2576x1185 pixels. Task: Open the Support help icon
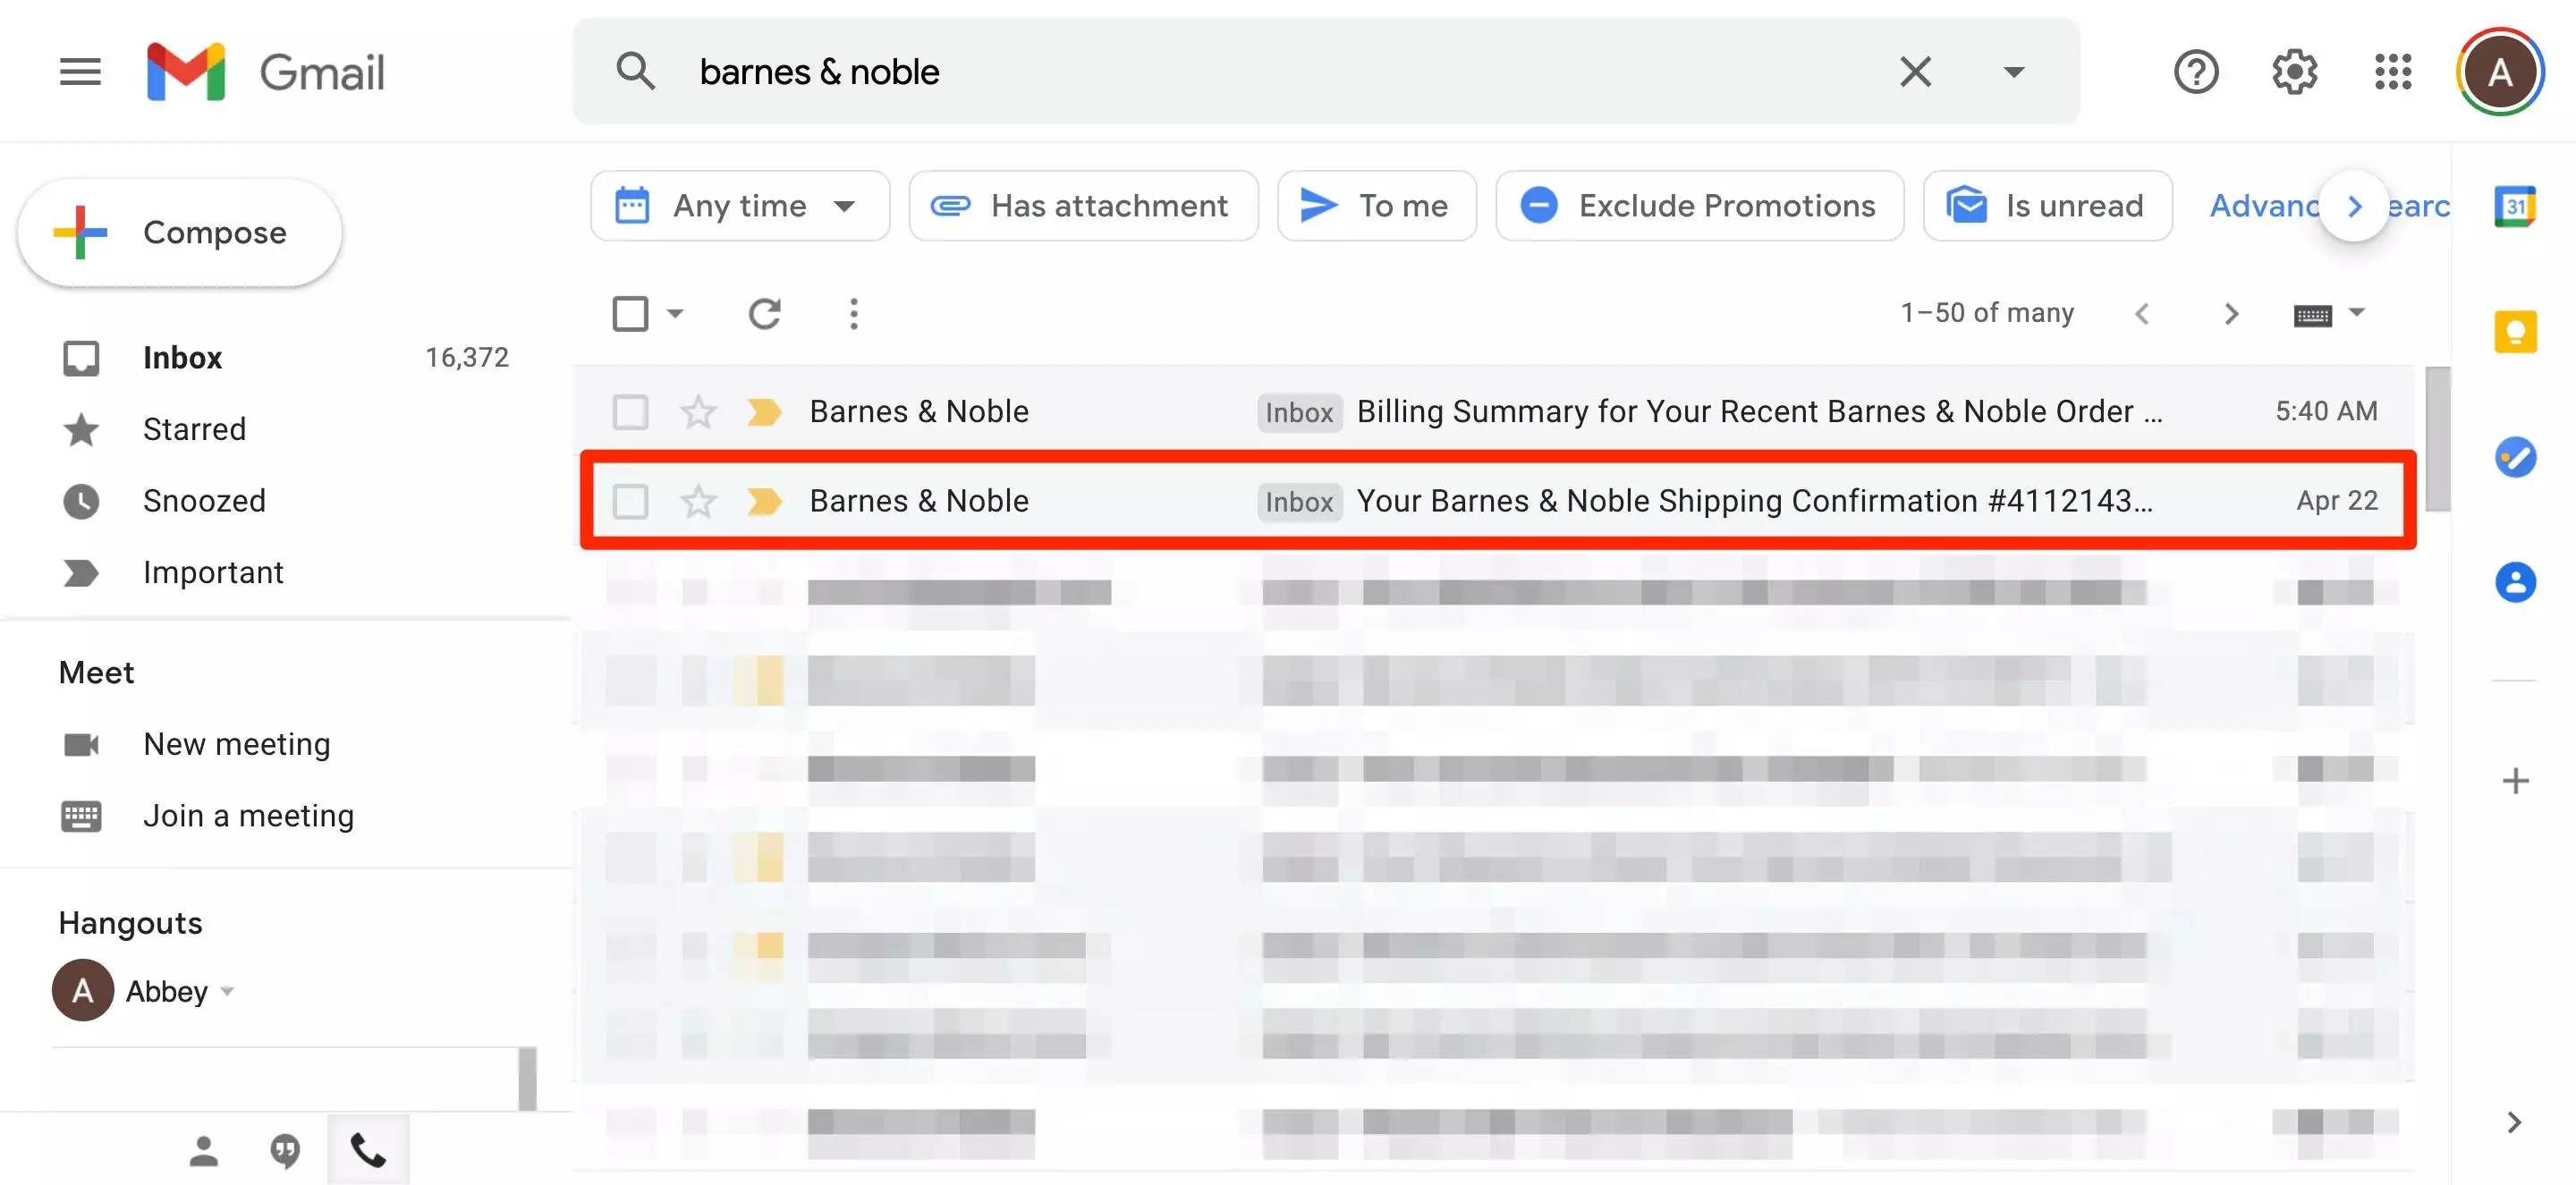click(2196, 72)
